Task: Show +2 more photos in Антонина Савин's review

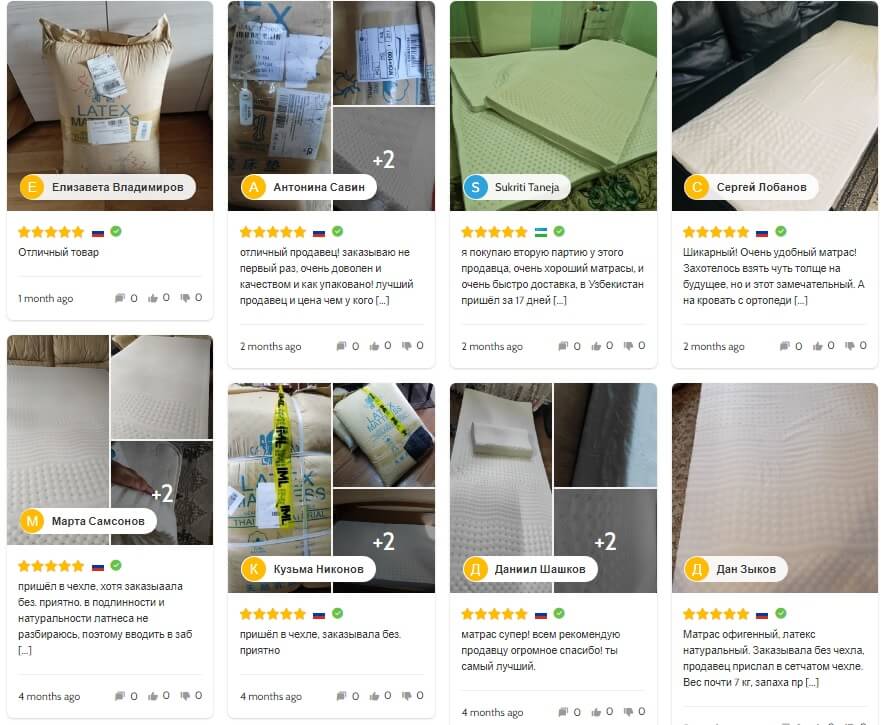Action: tap(384, 159)
